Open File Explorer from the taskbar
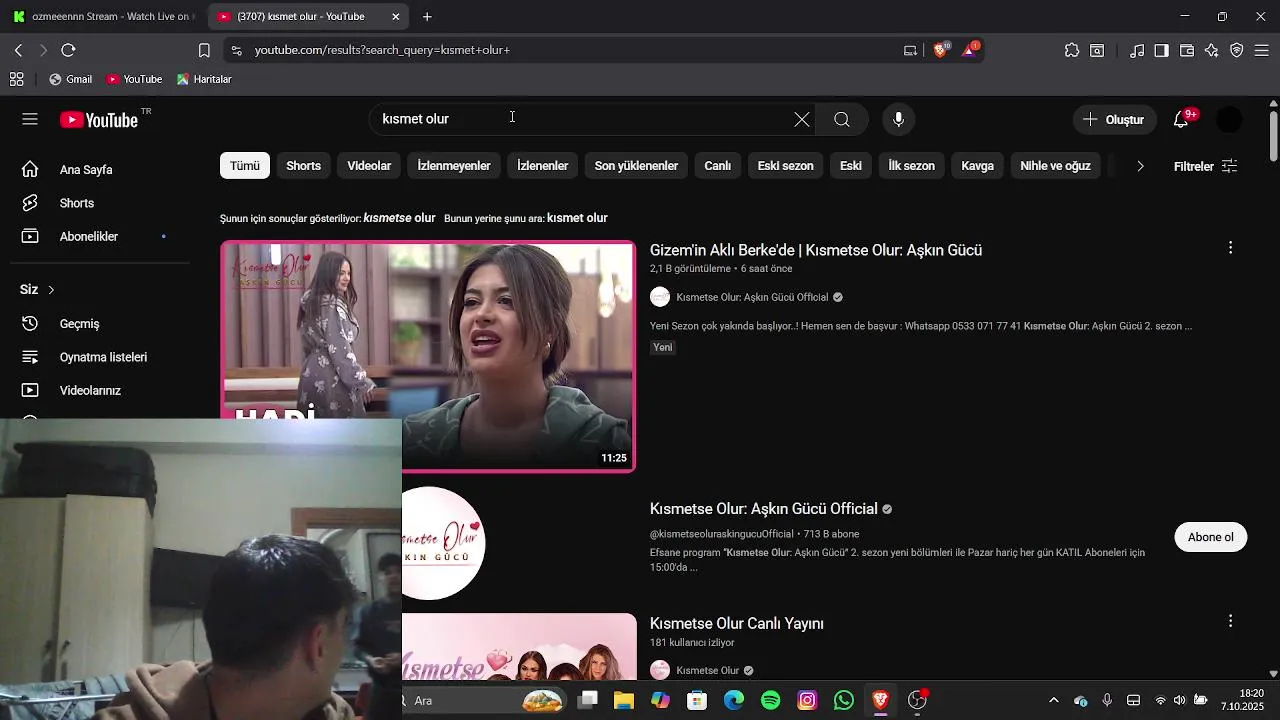1280x720 pixels. pyautogui.click(x=624, y=700)
